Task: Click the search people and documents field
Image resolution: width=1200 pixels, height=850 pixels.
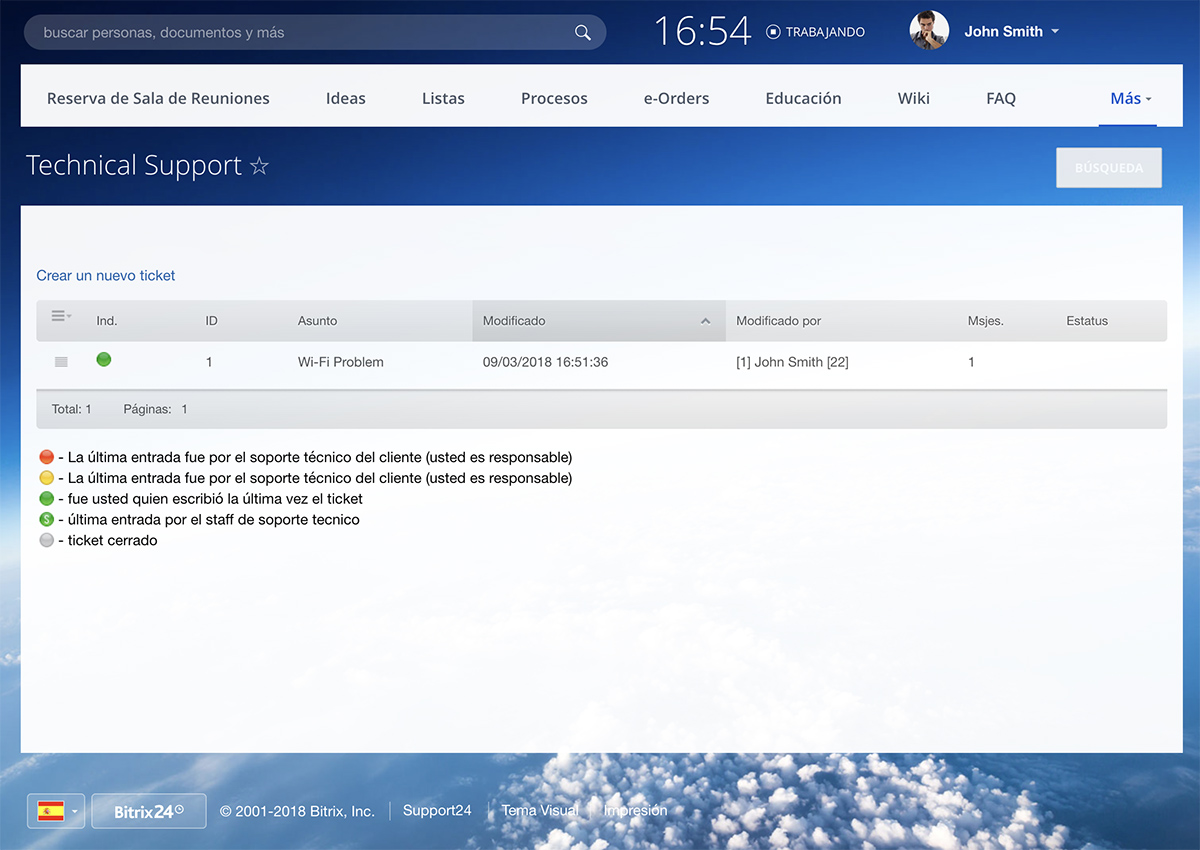Action: (300, 33)
